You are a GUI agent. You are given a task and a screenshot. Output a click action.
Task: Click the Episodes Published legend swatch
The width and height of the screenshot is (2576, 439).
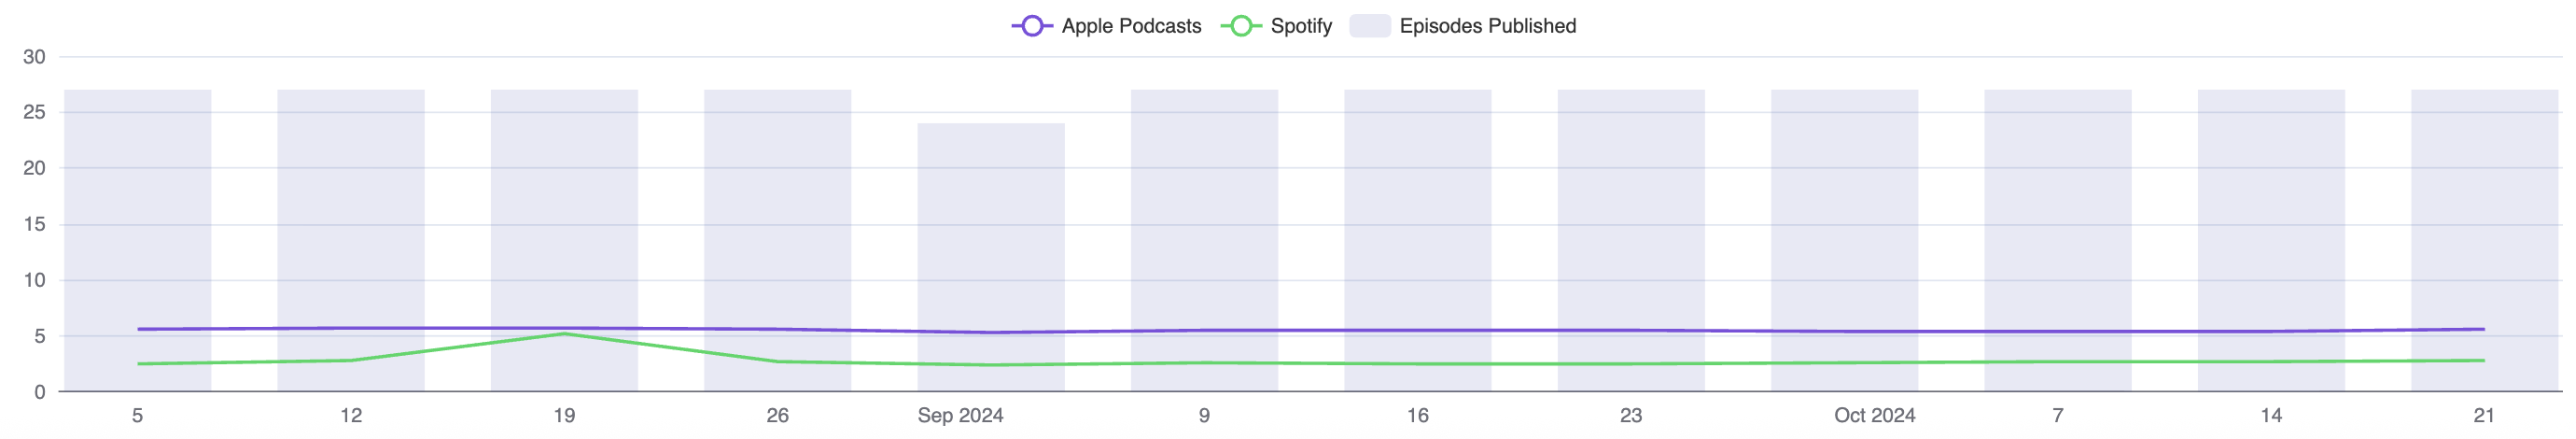[1369, 26]
